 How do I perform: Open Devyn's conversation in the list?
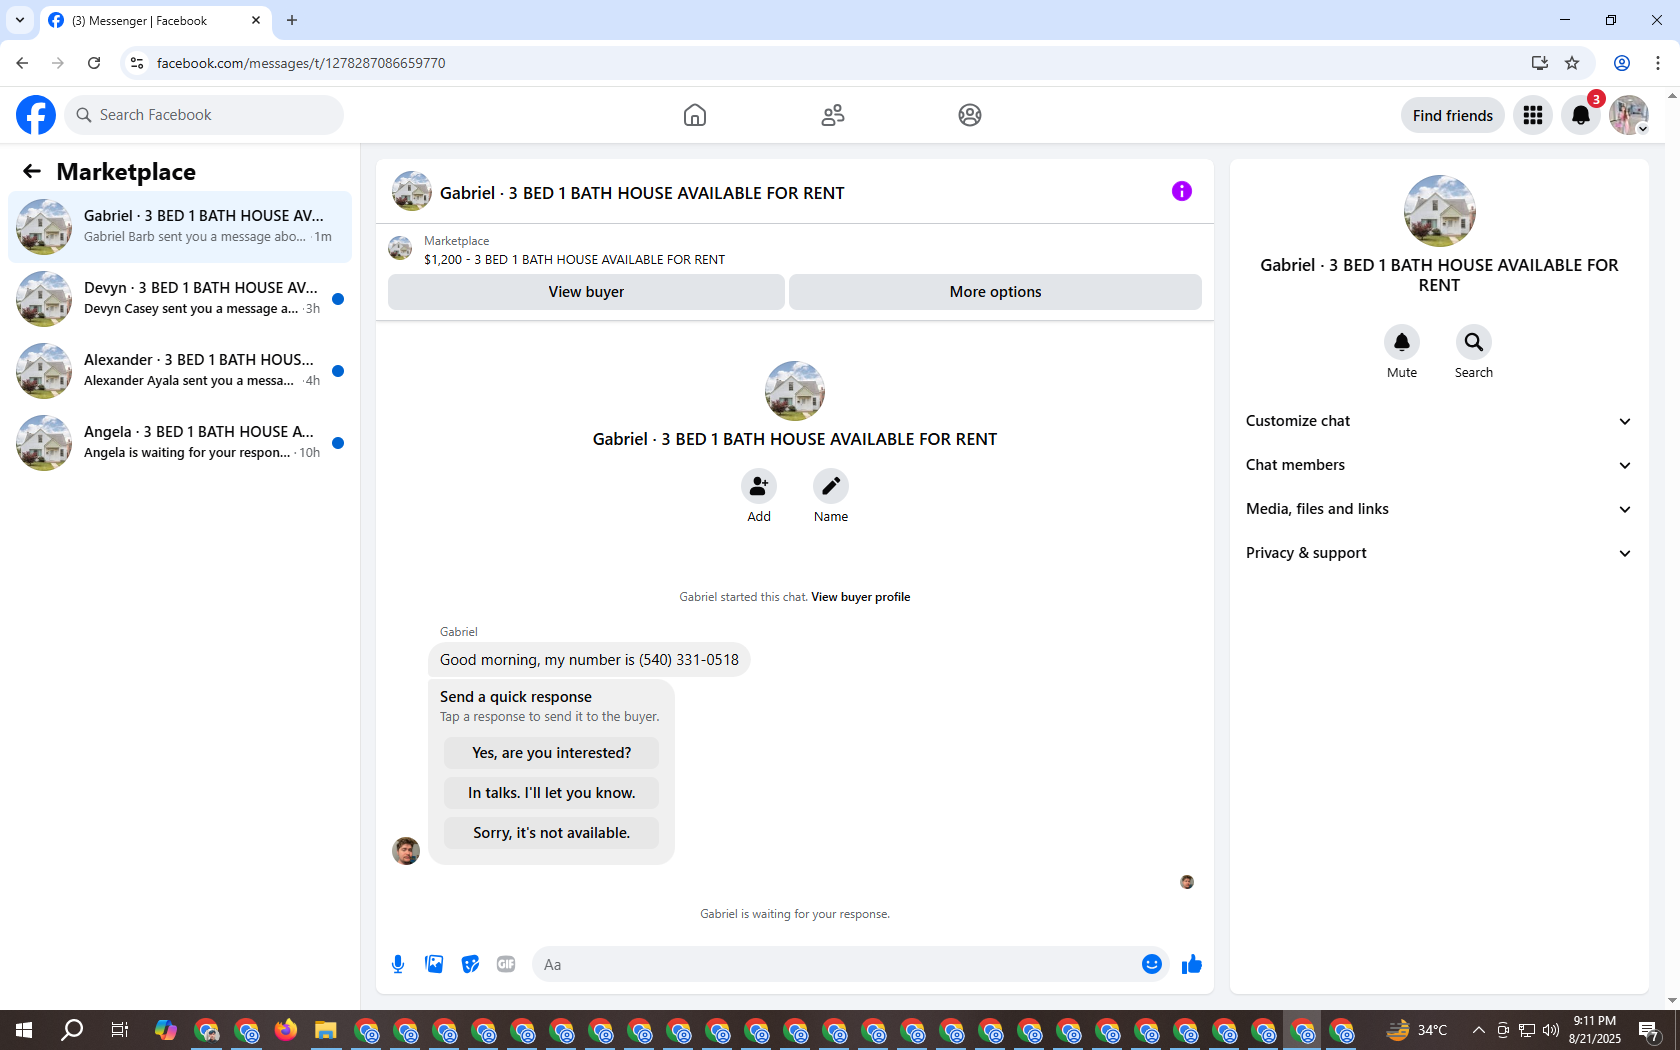(180, 299)
